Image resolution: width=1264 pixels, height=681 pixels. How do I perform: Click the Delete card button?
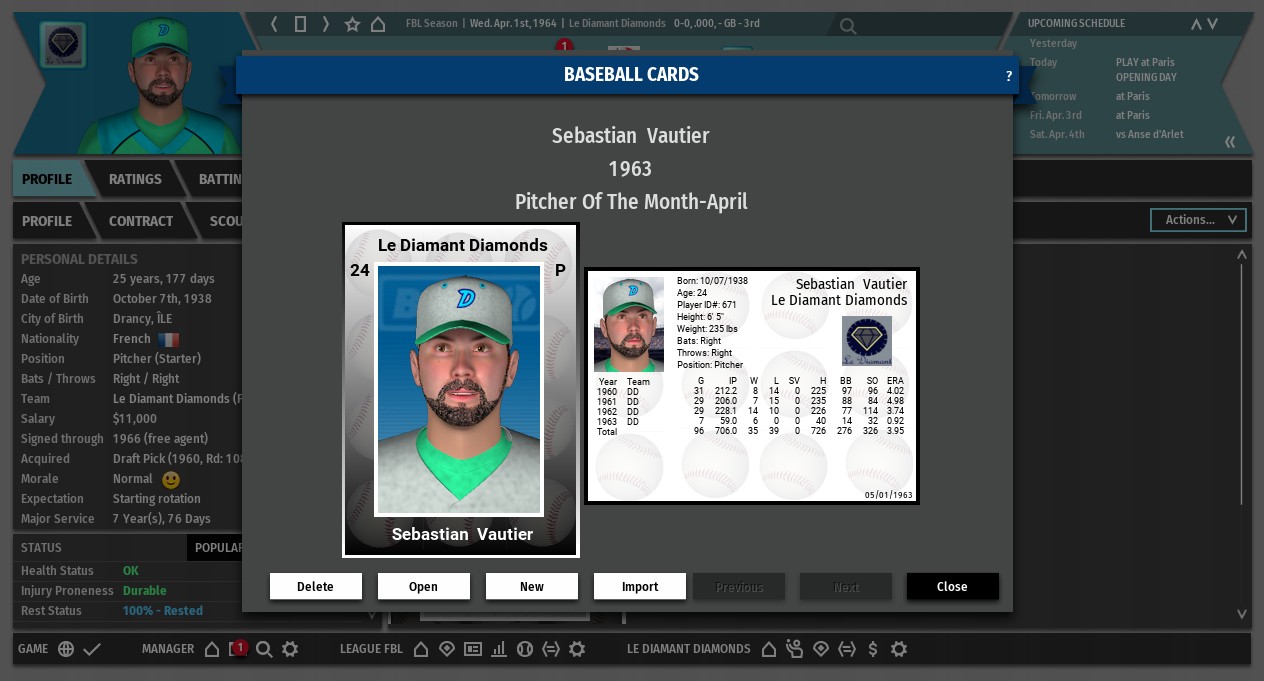coord(316,587)
